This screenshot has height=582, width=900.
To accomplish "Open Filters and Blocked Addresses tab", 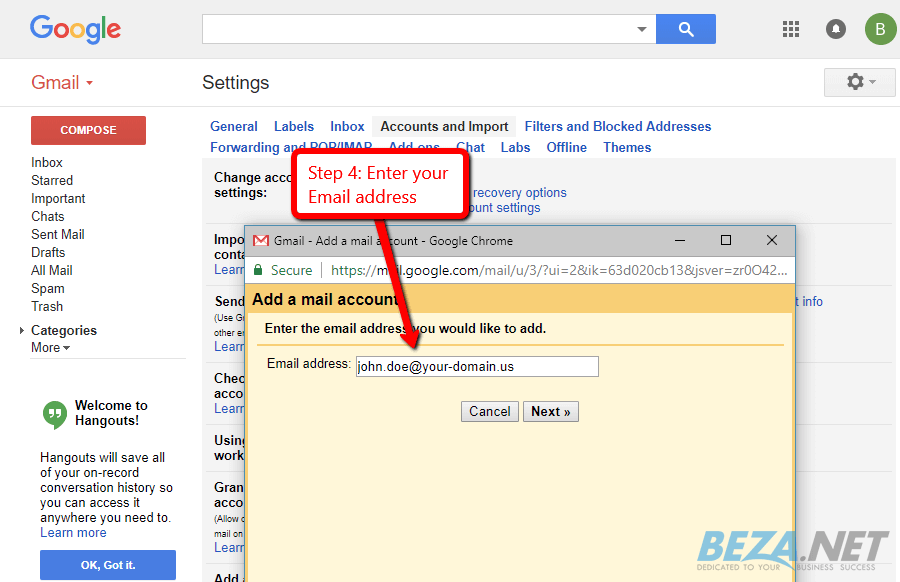I will click(618, 126).
